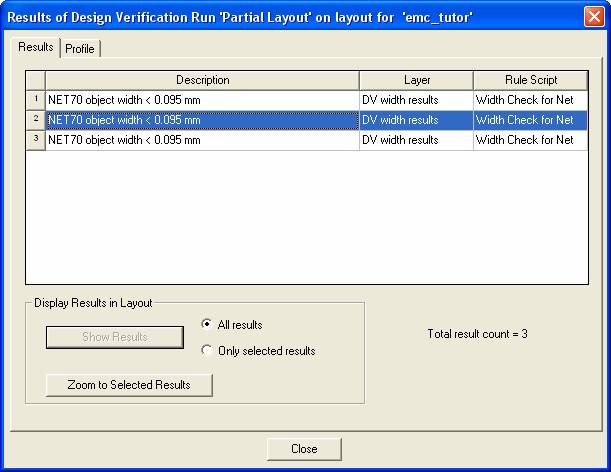Close dialog with title bar X
The image size is (611, 472).
click(x=593, y=16)
